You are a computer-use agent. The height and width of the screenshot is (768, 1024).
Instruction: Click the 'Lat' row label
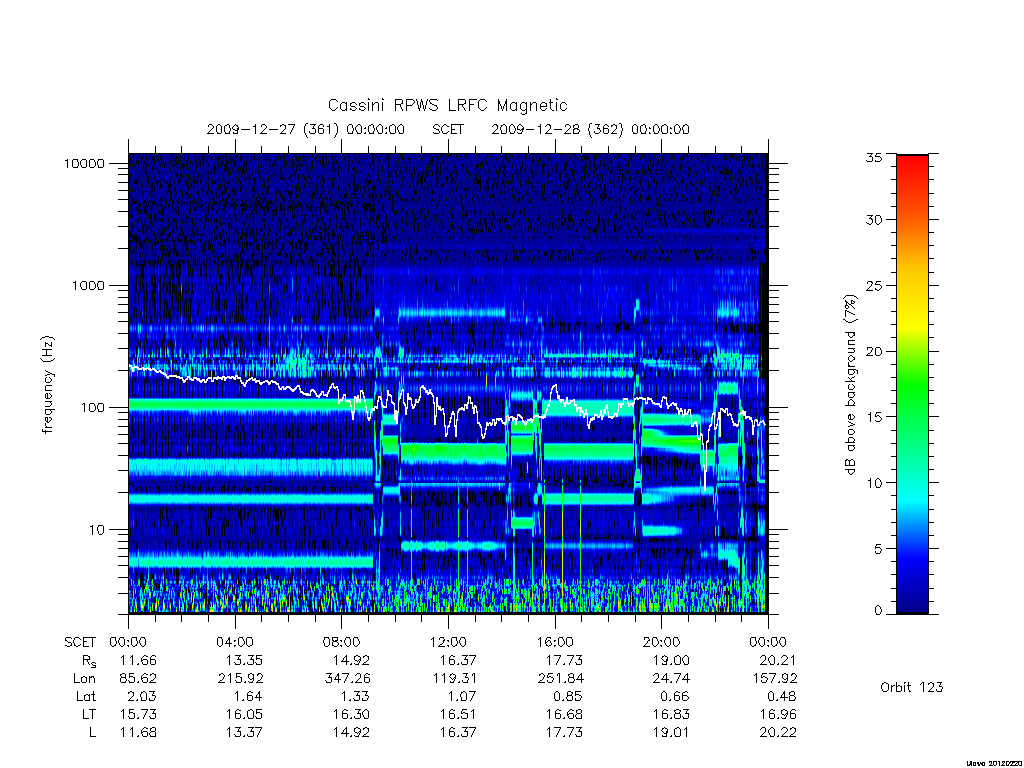[x=86, y=696]
